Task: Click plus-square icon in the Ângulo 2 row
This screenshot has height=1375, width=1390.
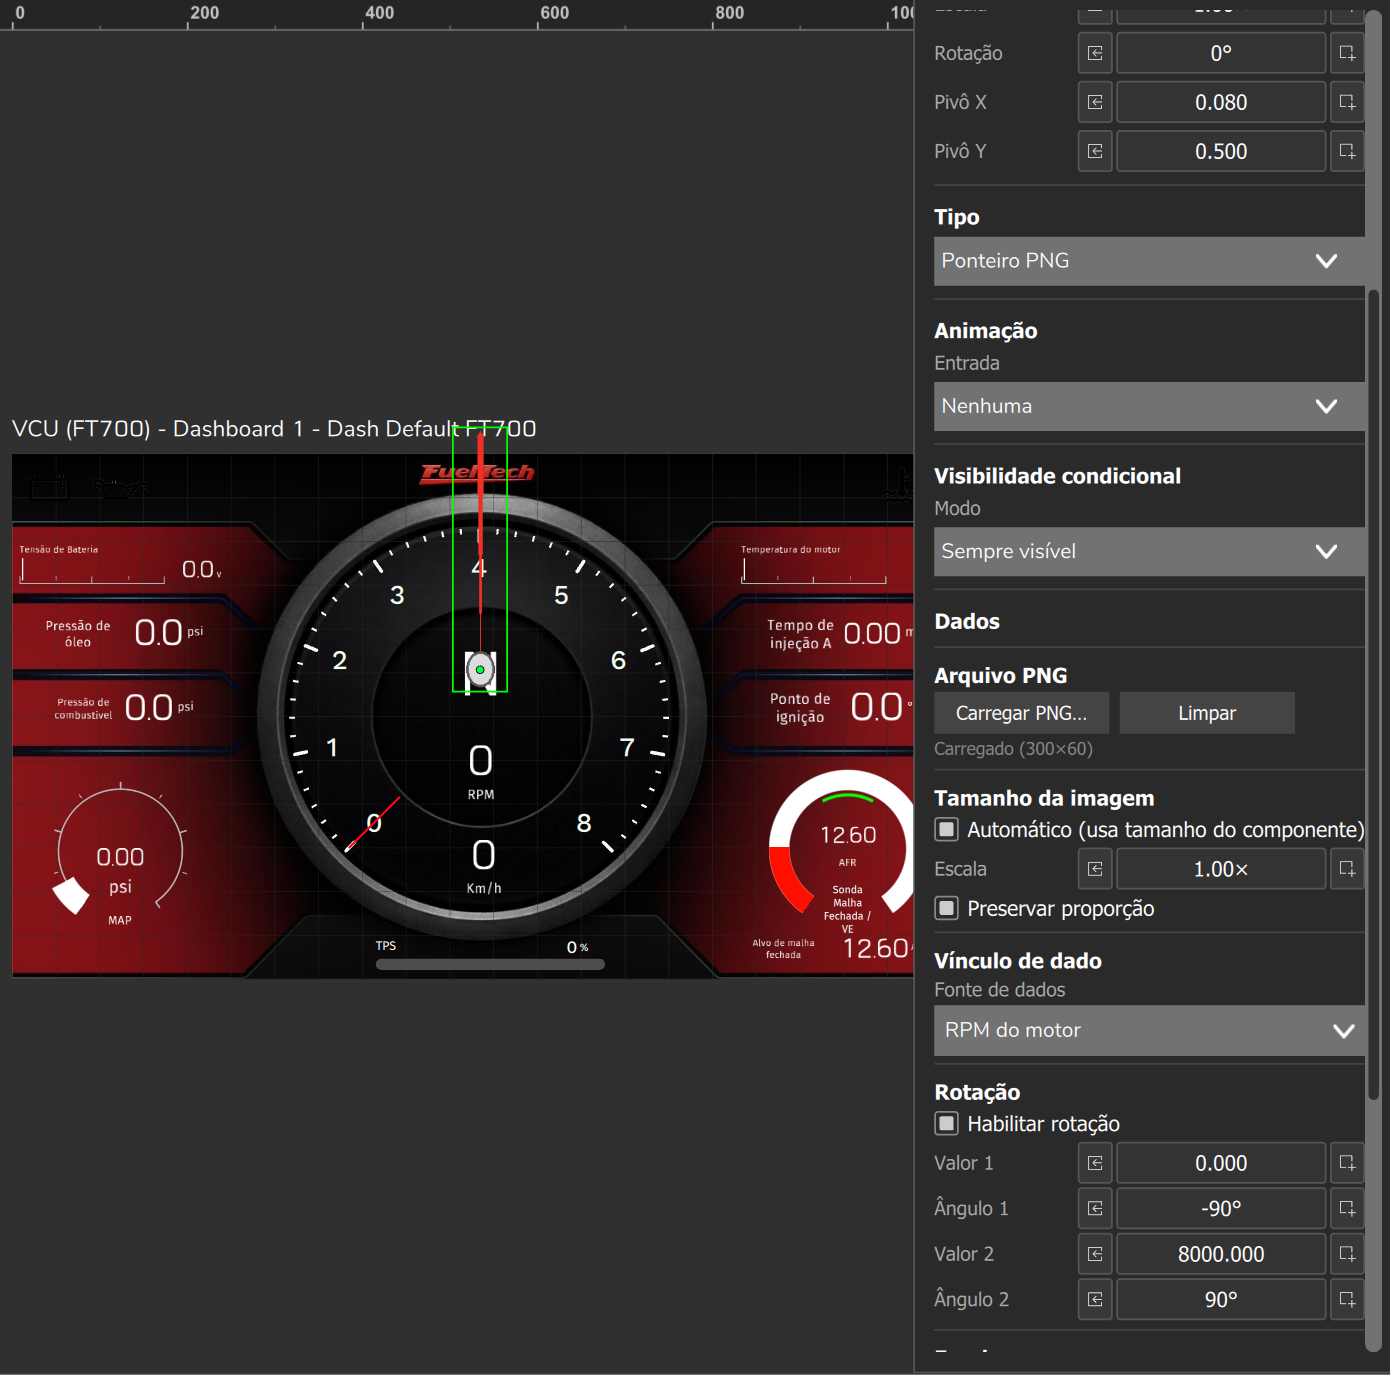Action: [1347, 1299]
